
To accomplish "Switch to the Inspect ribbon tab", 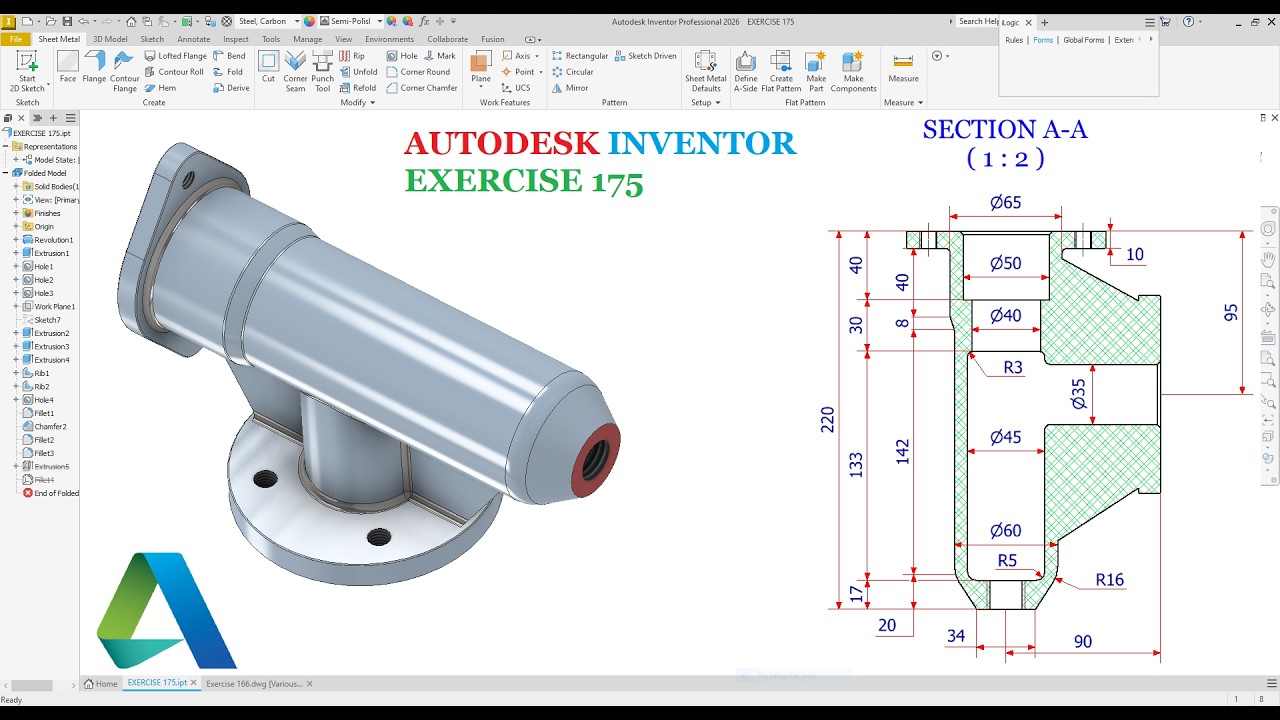I will tap(236, 39).
